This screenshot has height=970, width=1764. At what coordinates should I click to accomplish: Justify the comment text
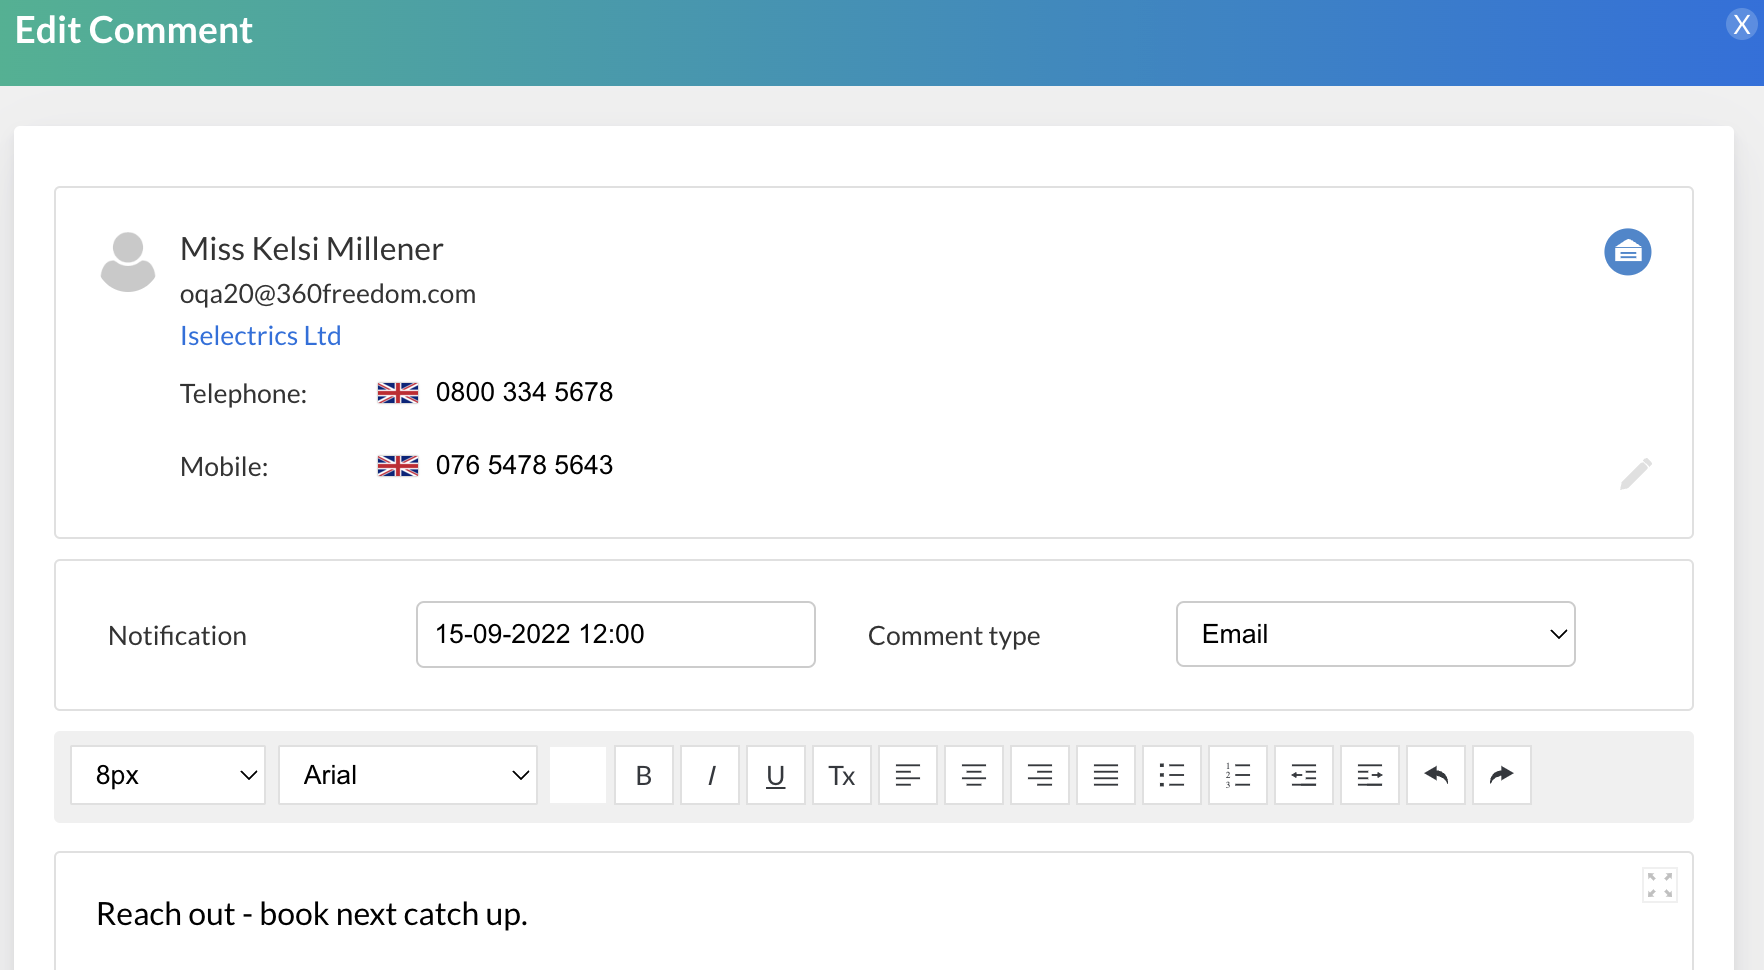[x=1105, y=775]
